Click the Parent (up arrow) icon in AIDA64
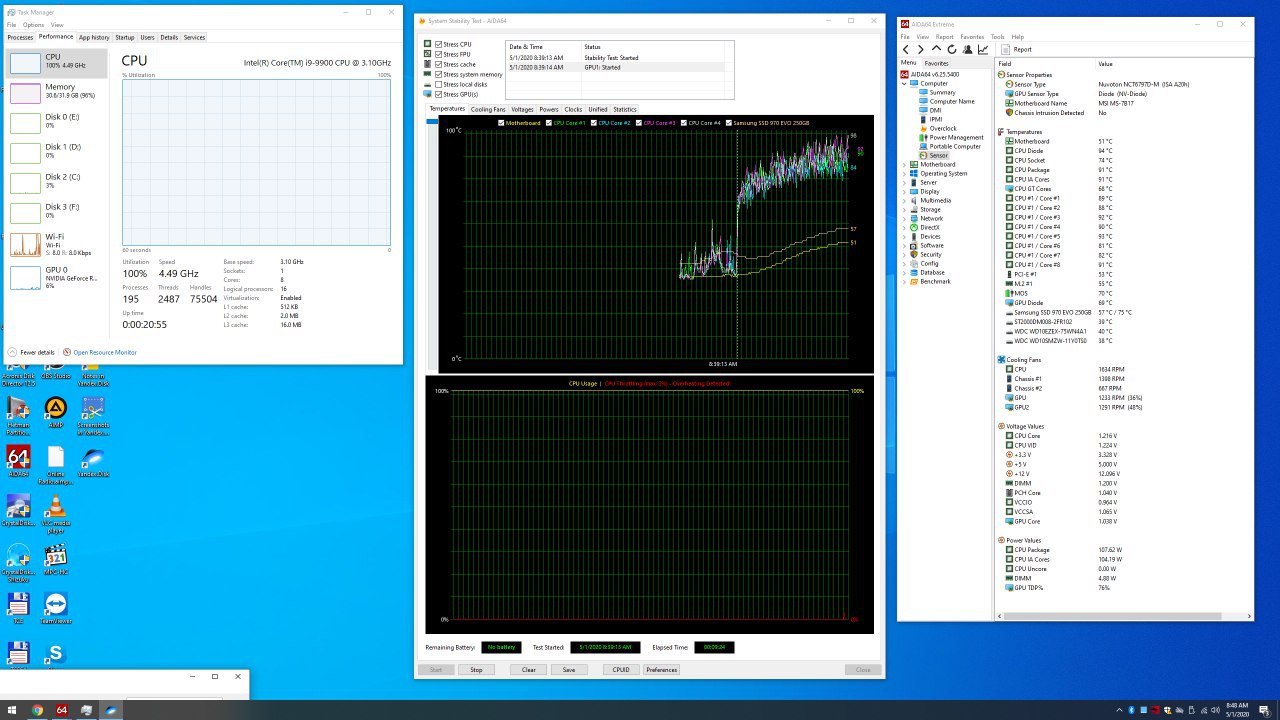Screen dimensions: 1280x720 click(936, 49)
